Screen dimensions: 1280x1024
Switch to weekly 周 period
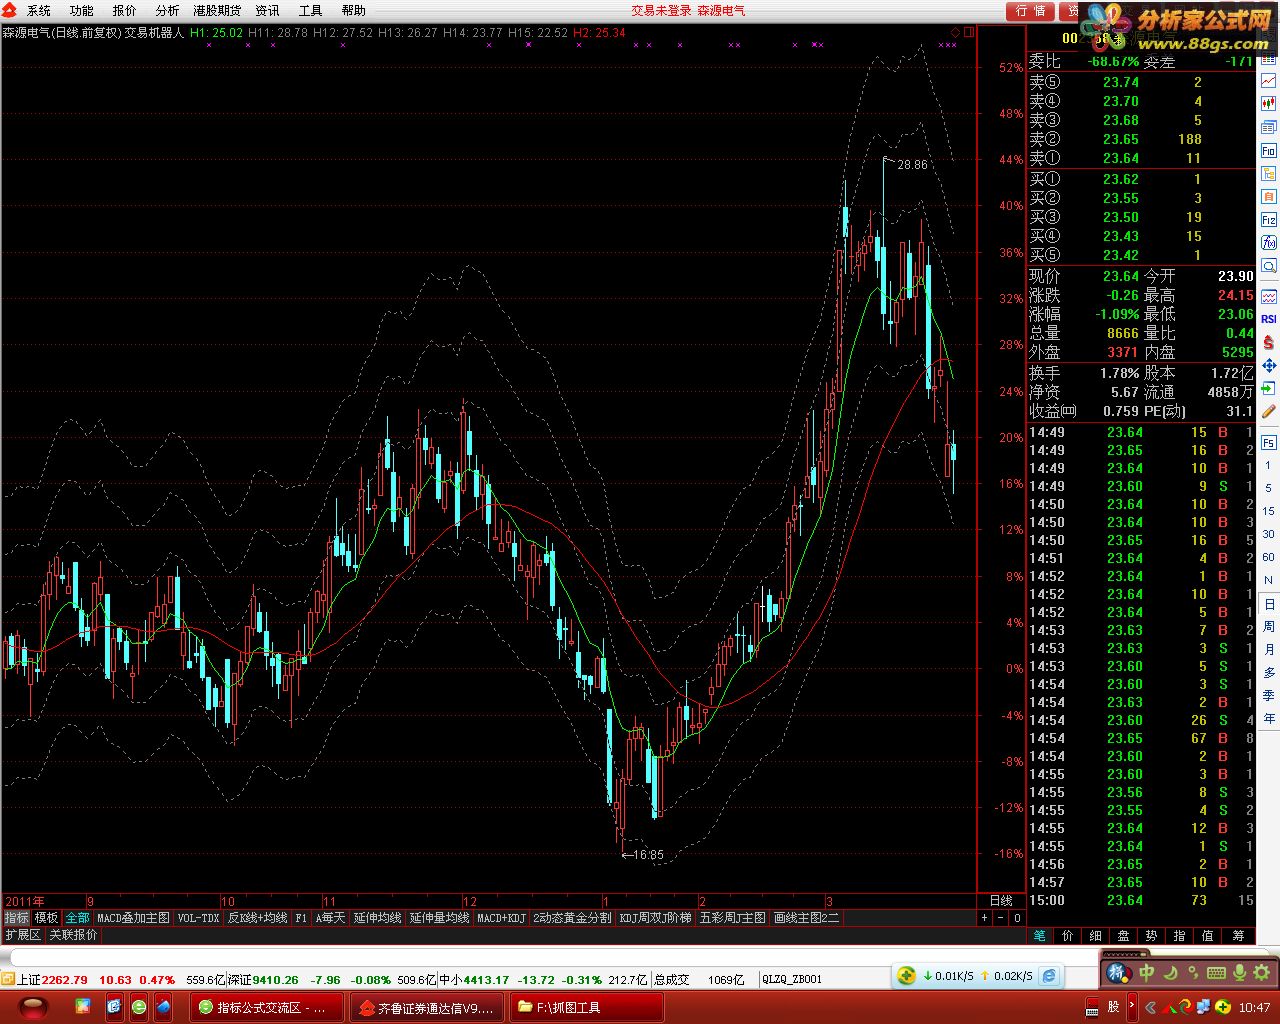click(1268, 627)
